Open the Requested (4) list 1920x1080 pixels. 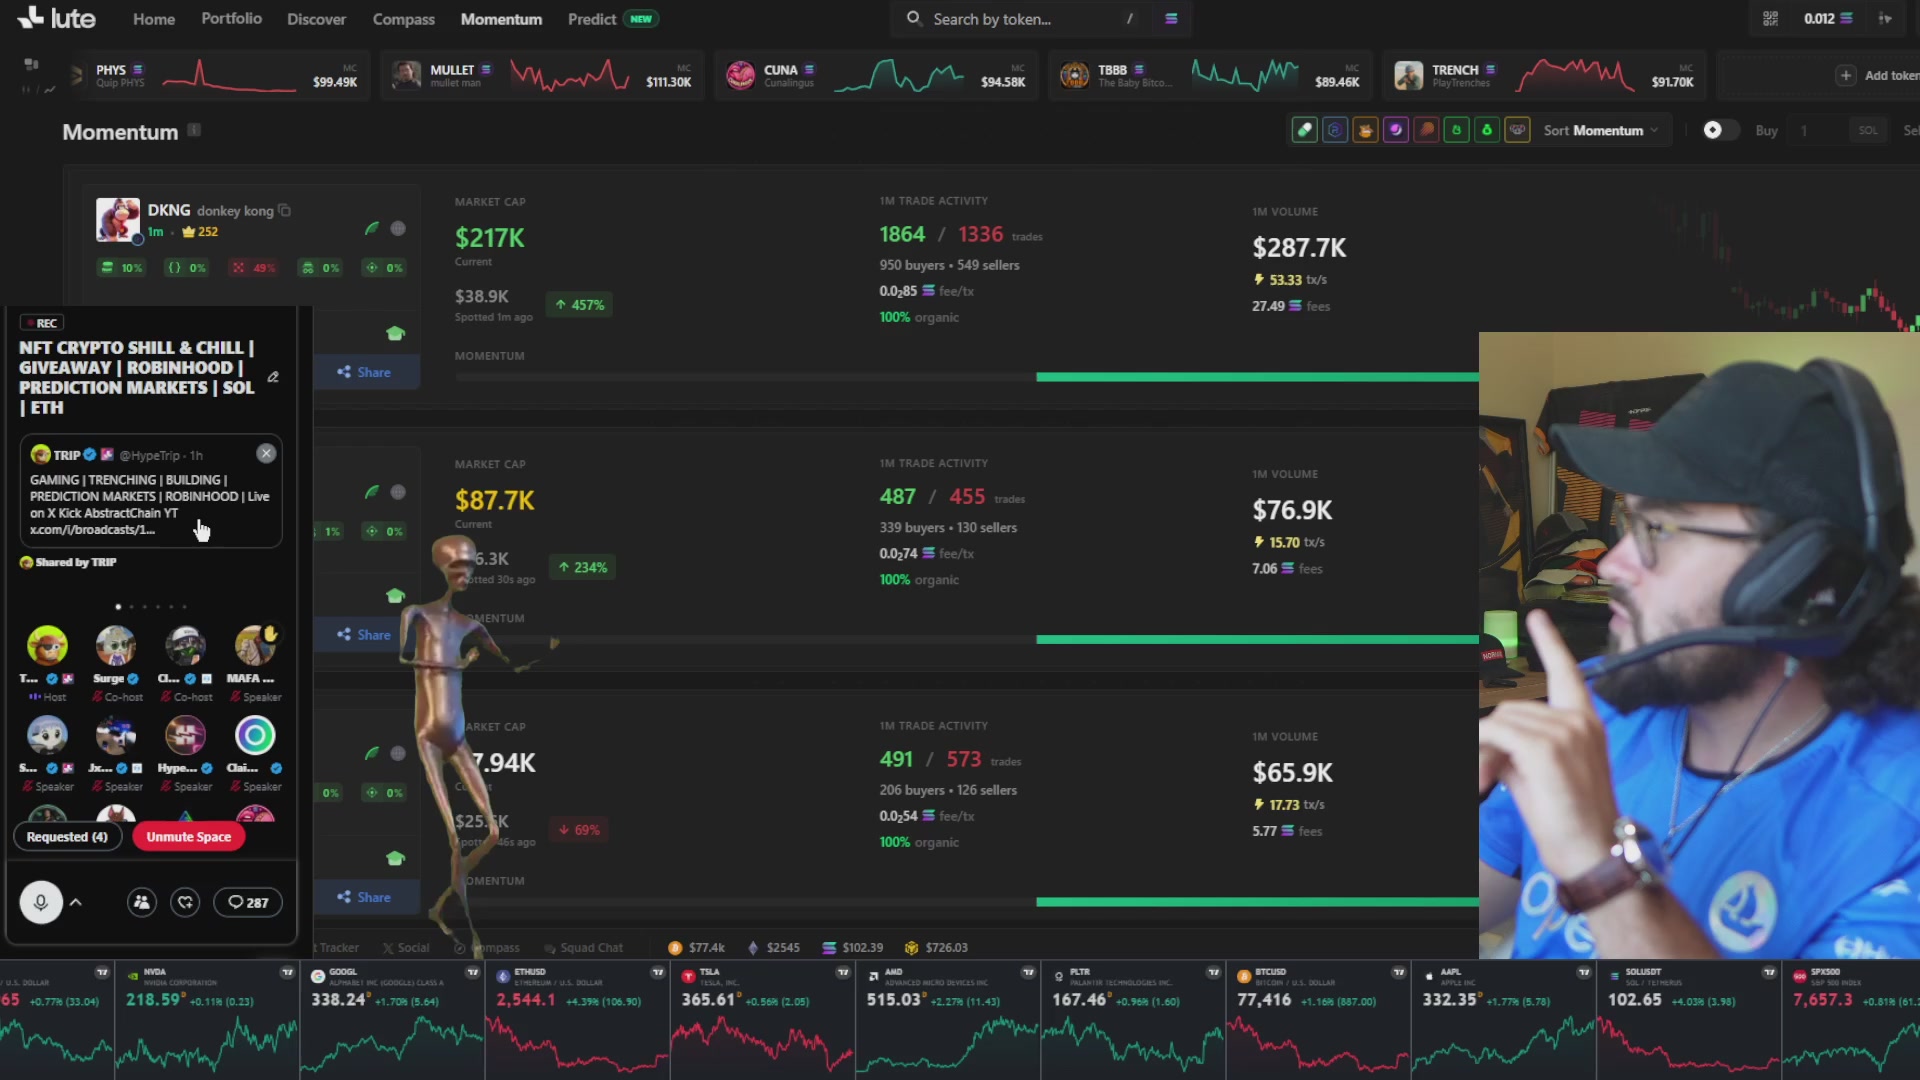tap(67, 836)
